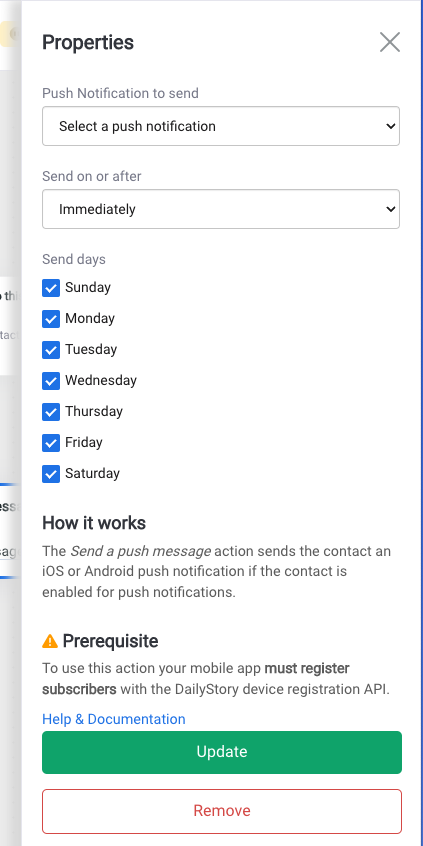This screenshot has width=423, height=846.
Task: Click the green Update button
Action: [222, 752]
